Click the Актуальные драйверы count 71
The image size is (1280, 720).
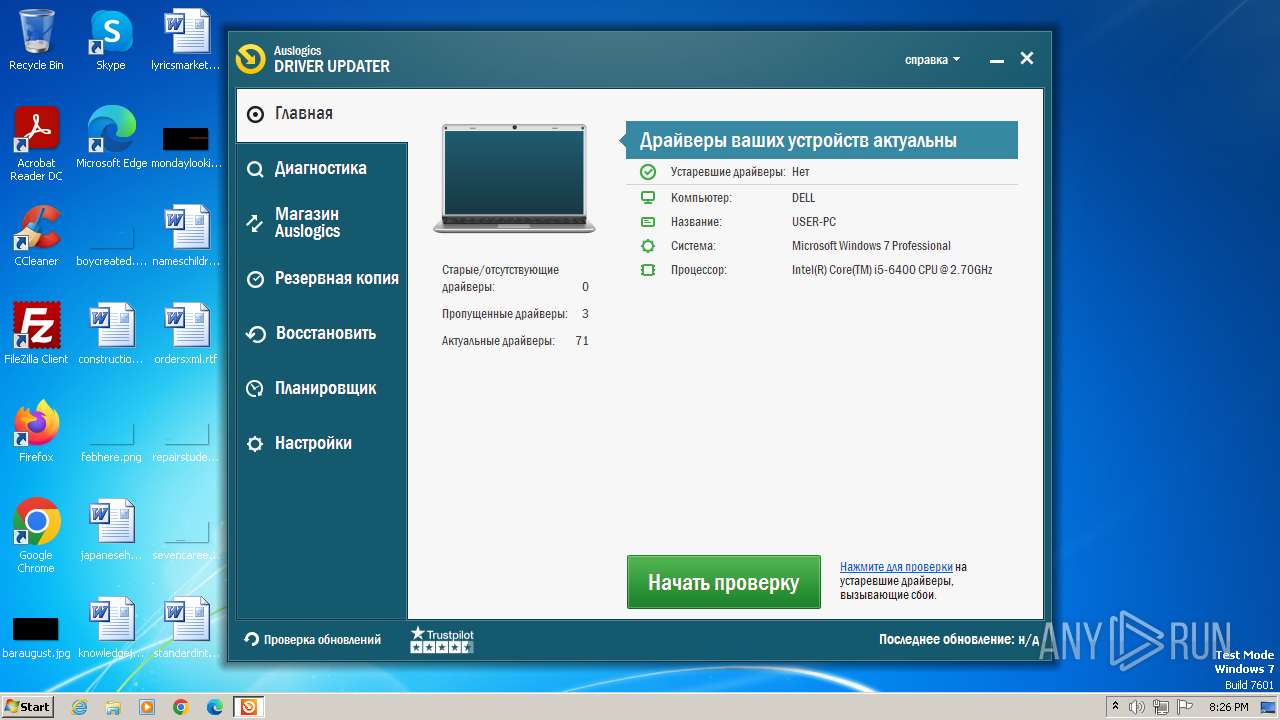click(582, 341)
